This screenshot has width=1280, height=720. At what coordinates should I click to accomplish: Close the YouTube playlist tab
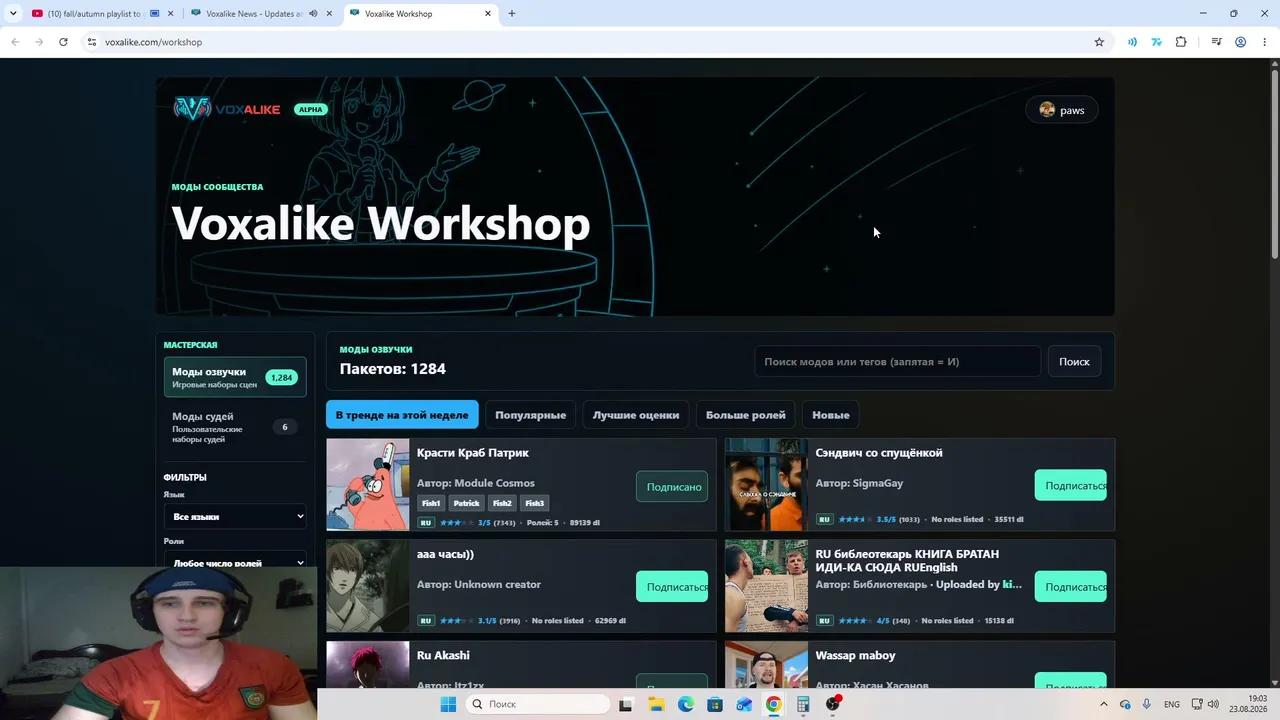[170, 14]
